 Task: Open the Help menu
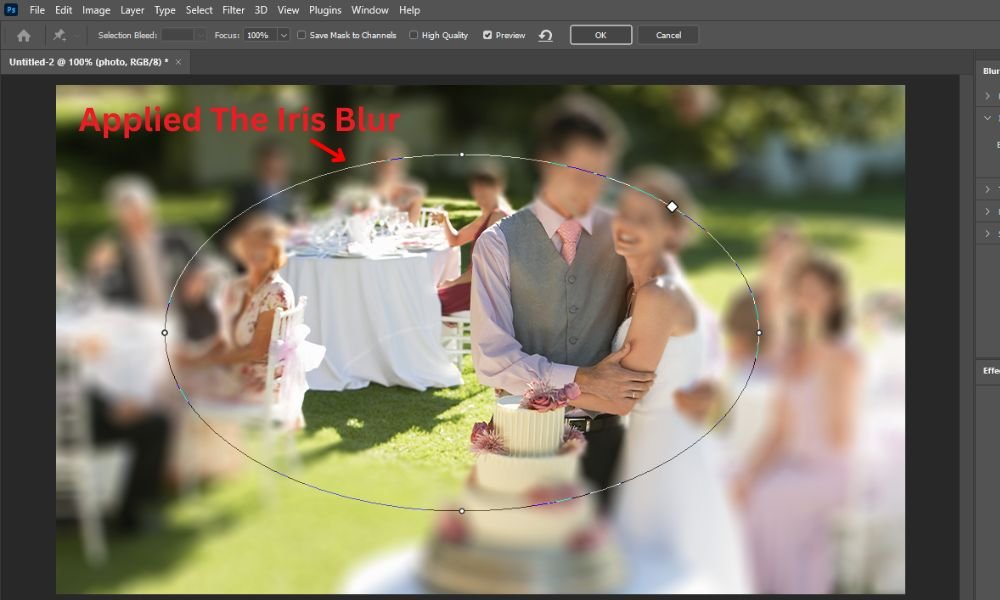[x=409, y=10]
